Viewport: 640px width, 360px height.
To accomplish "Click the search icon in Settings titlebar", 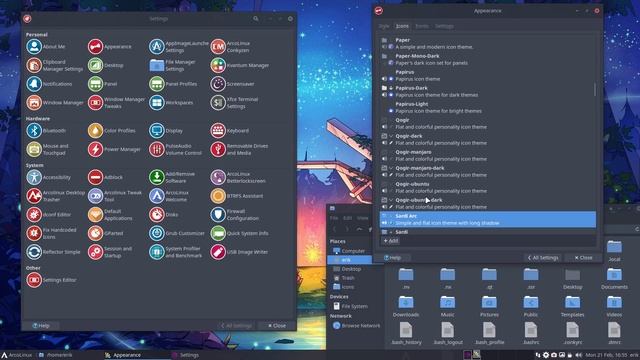I will click(x=256, y=19).
